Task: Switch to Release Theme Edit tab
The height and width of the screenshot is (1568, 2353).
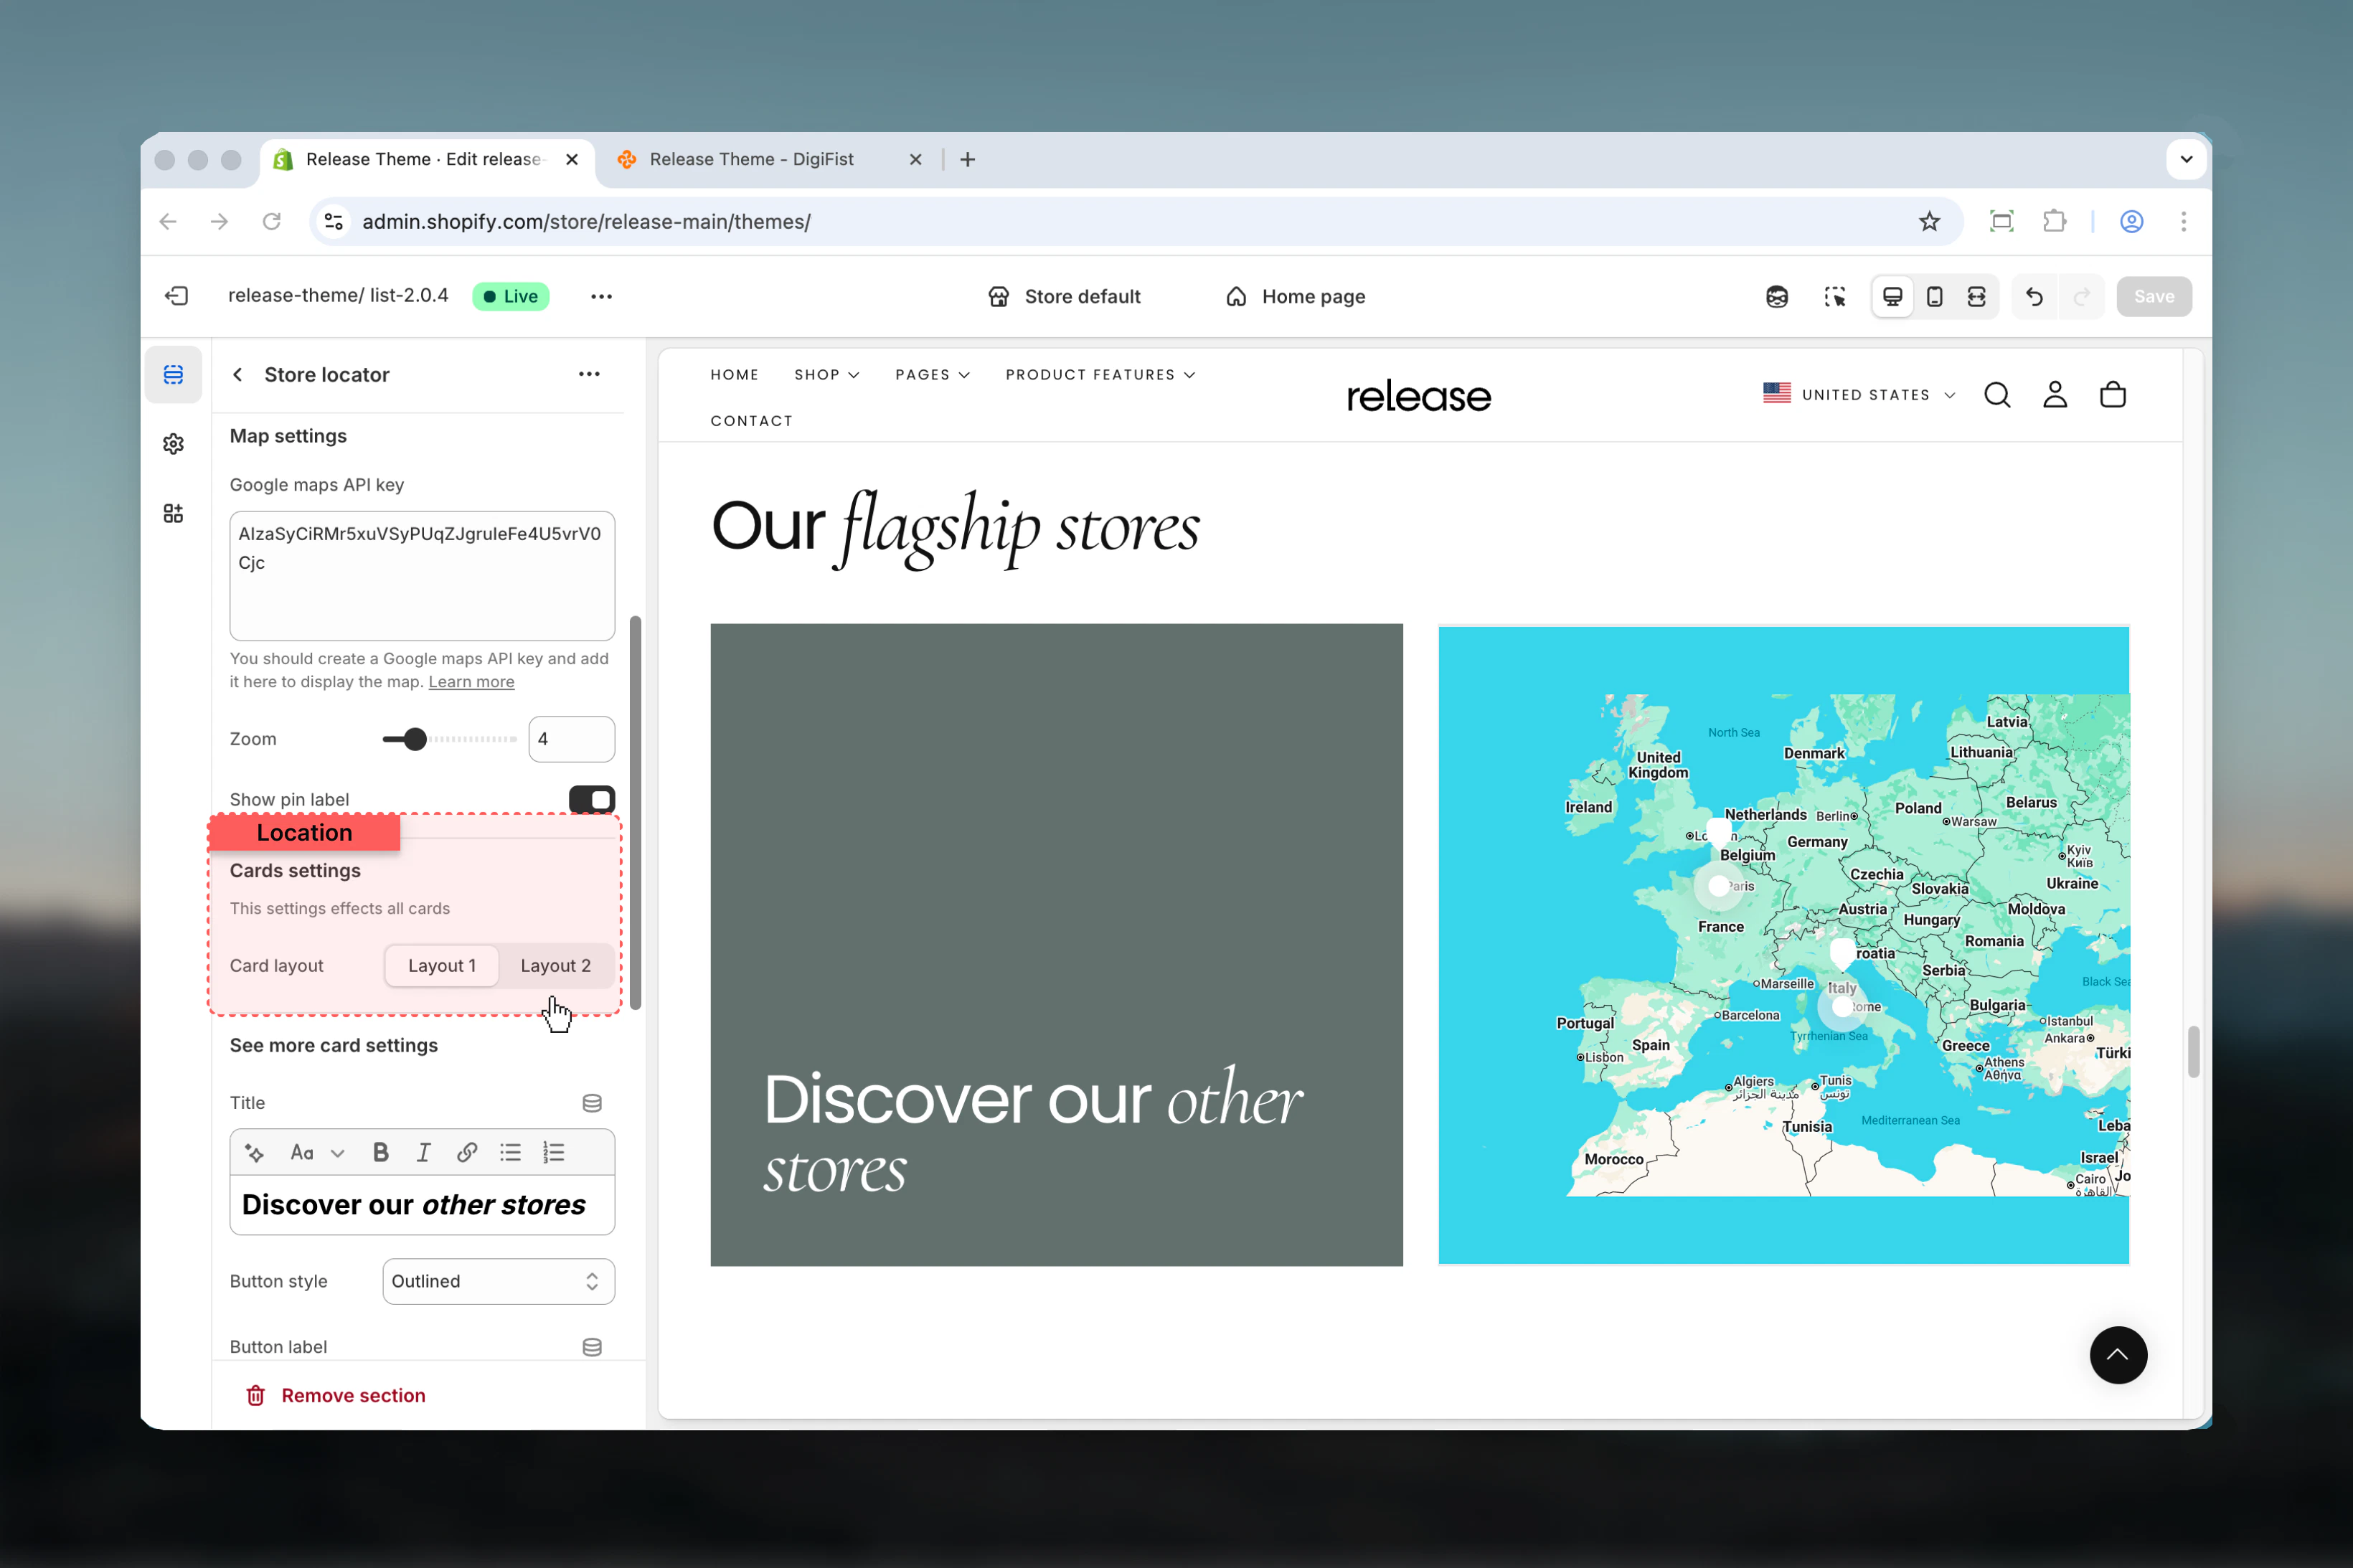Action: [x=426, y=160]
